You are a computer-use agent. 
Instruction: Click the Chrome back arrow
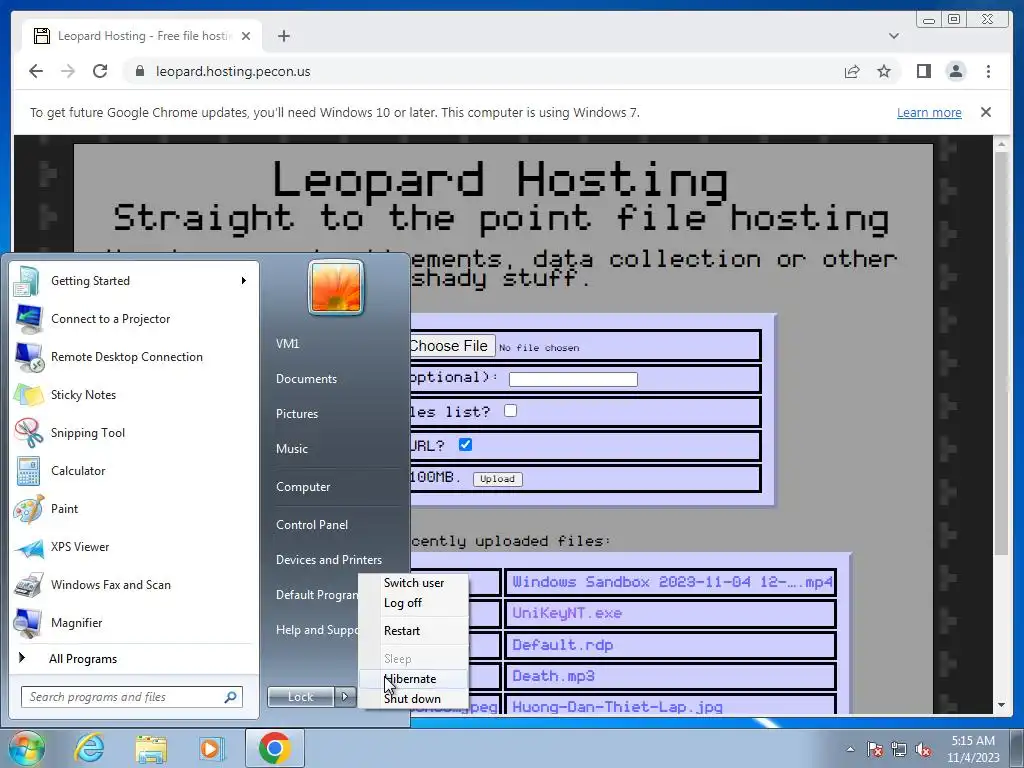pos(36,71)
